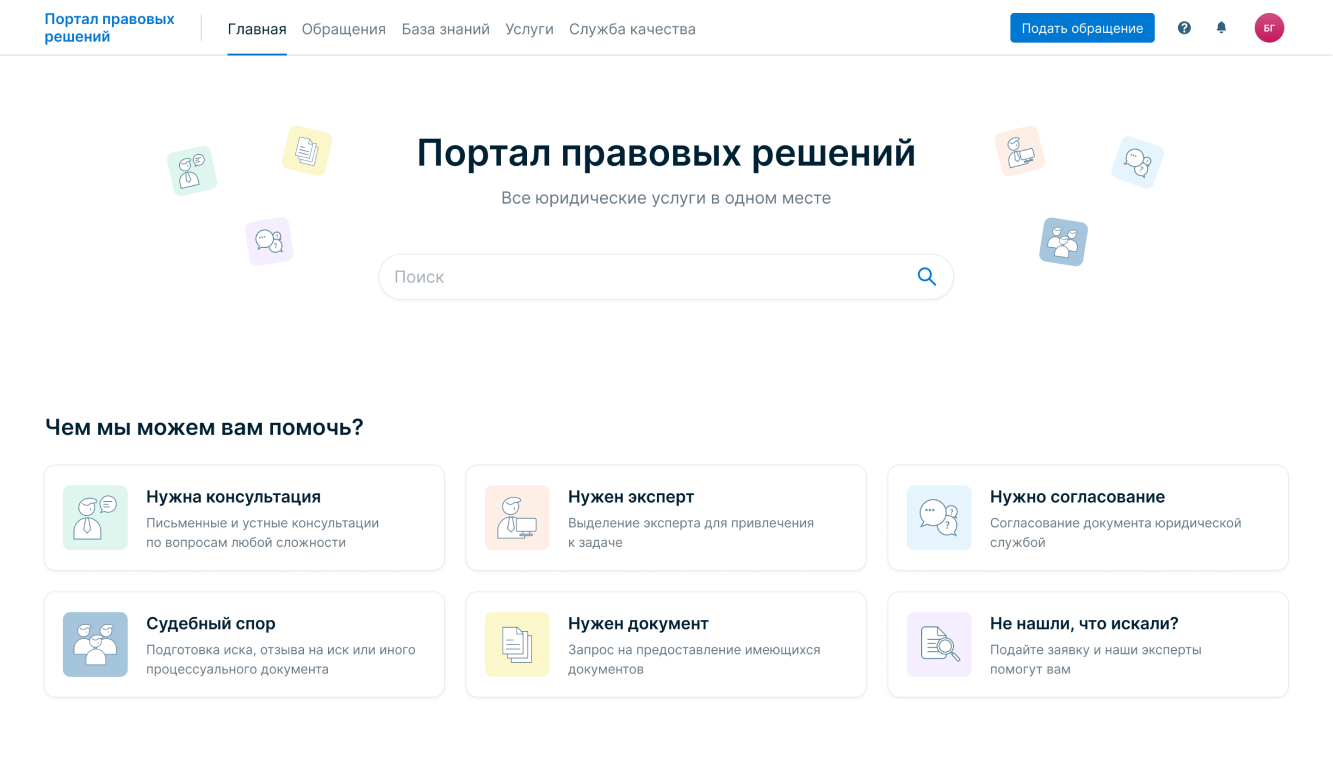The image size is (1333, 768).
Task: Open the Служба качества tab
Action: 632,29
